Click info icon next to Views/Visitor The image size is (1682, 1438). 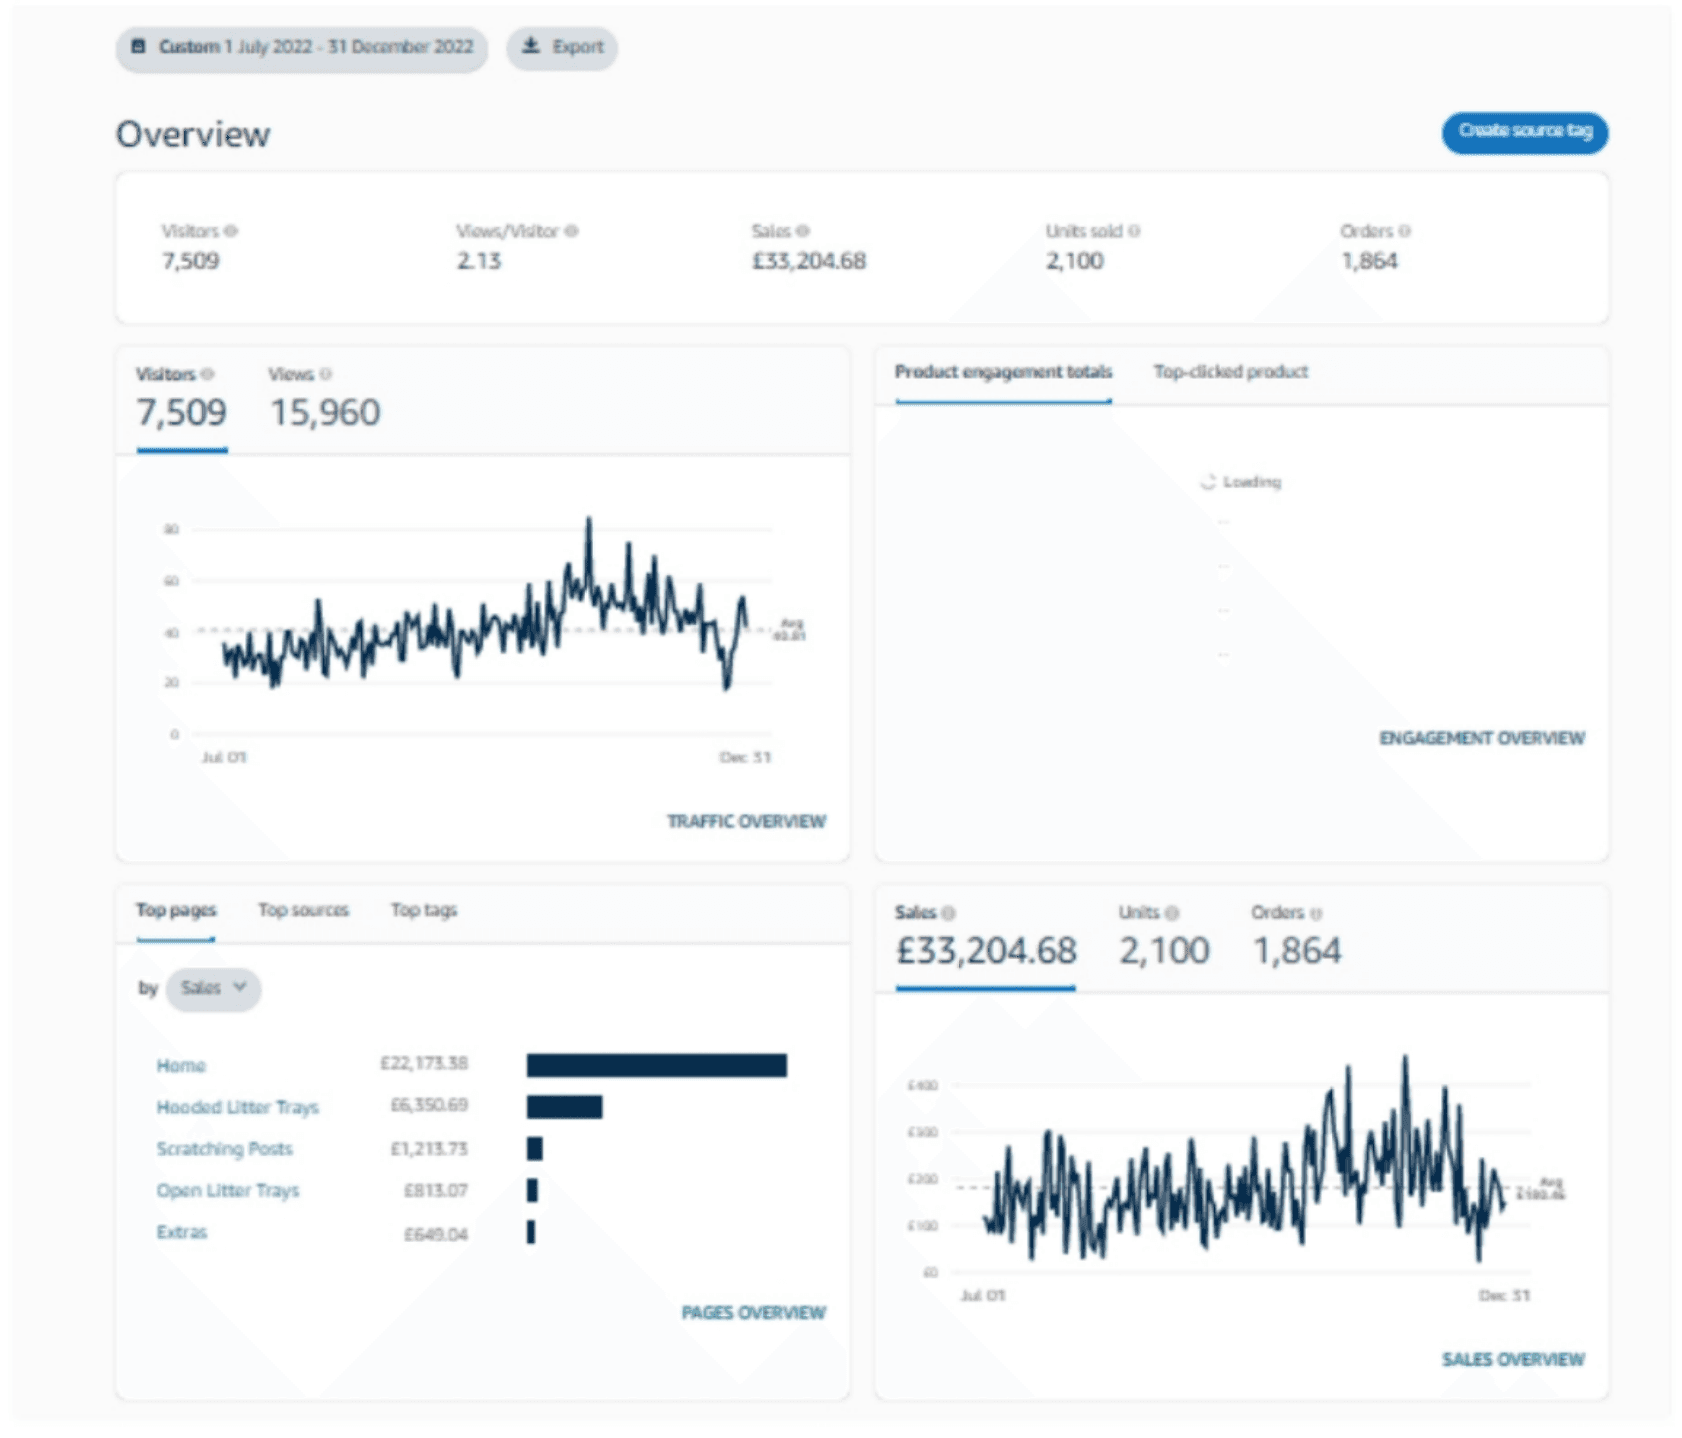571,231
